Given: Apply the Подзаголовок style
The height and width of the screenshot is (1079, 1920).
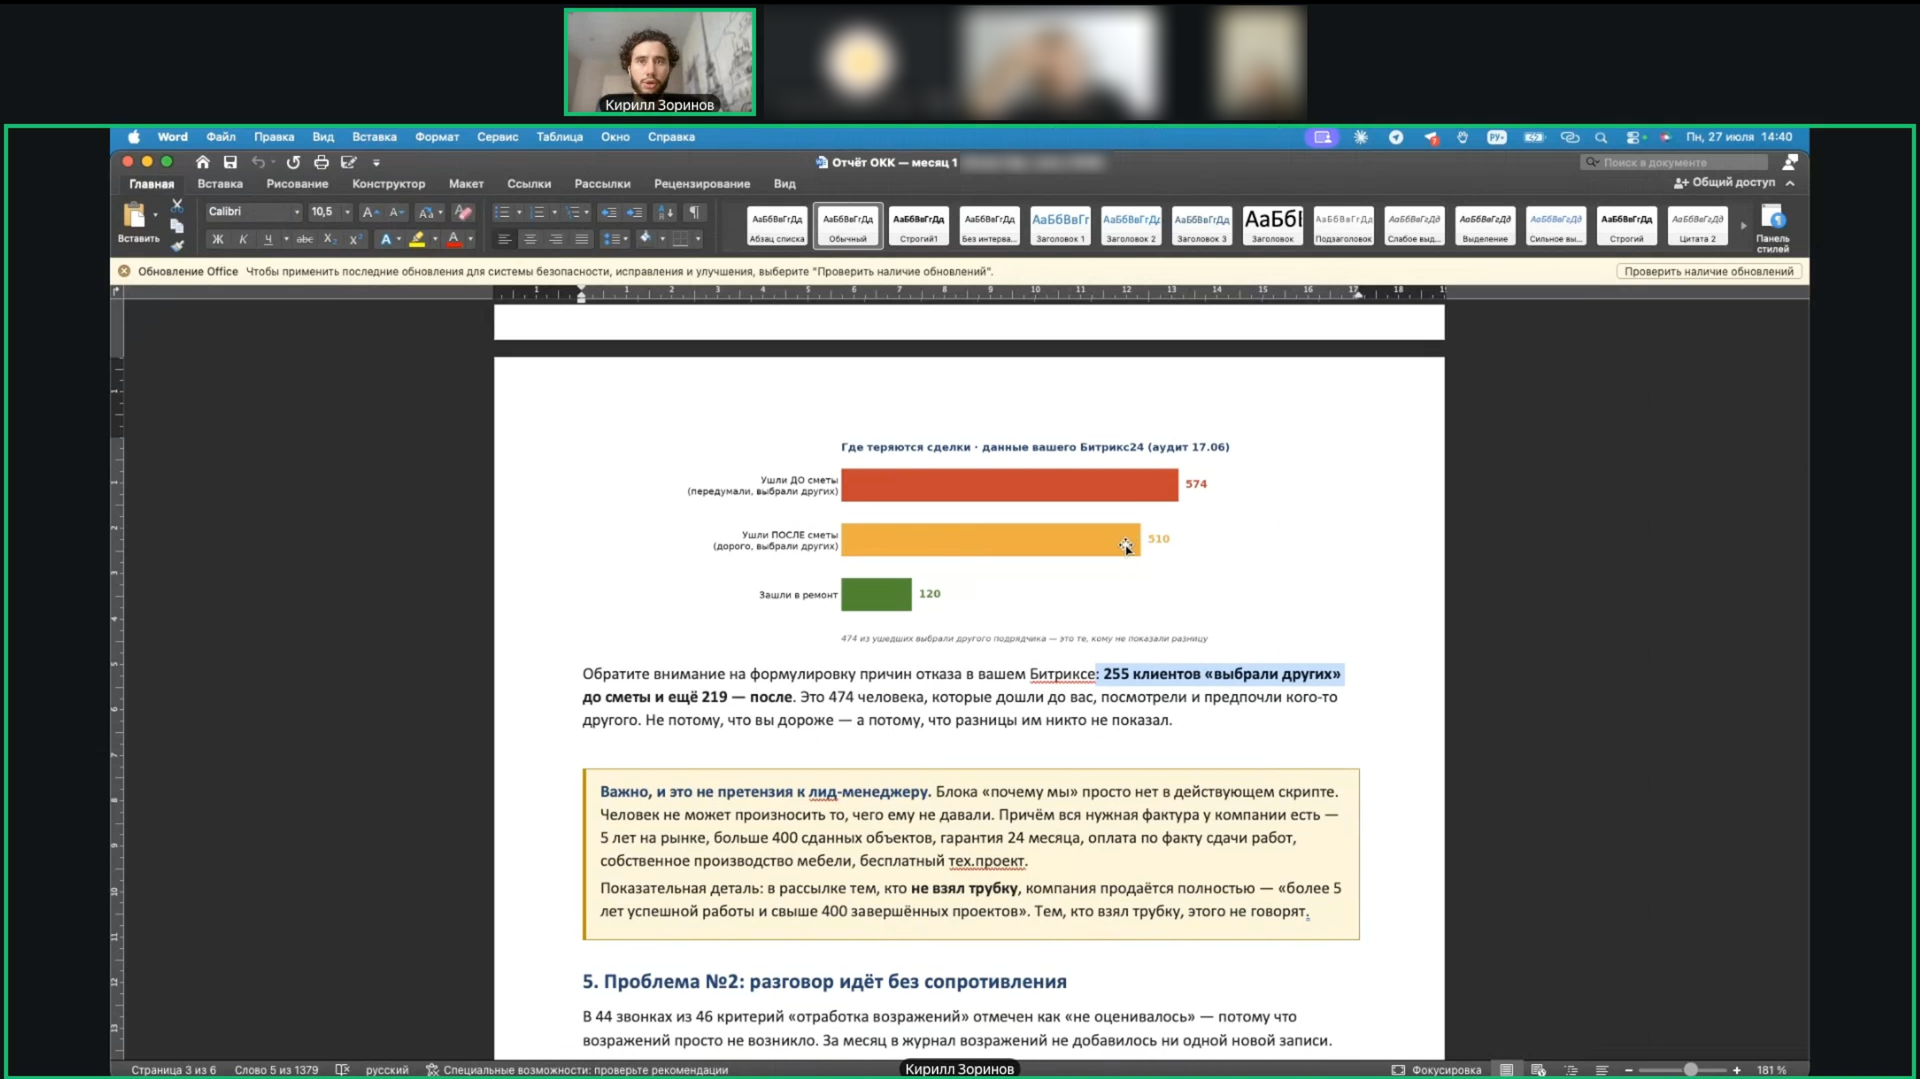Looking at the screenshot, I should click(1343, 226).
